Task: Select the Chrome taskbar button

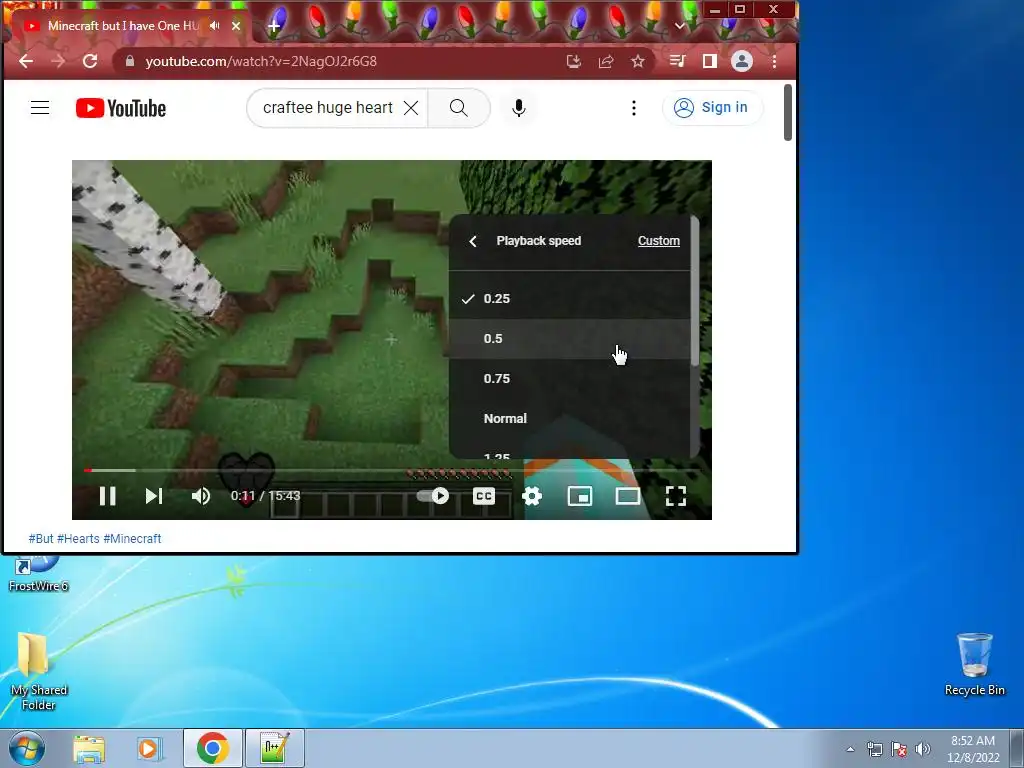Action: (213, 748)
